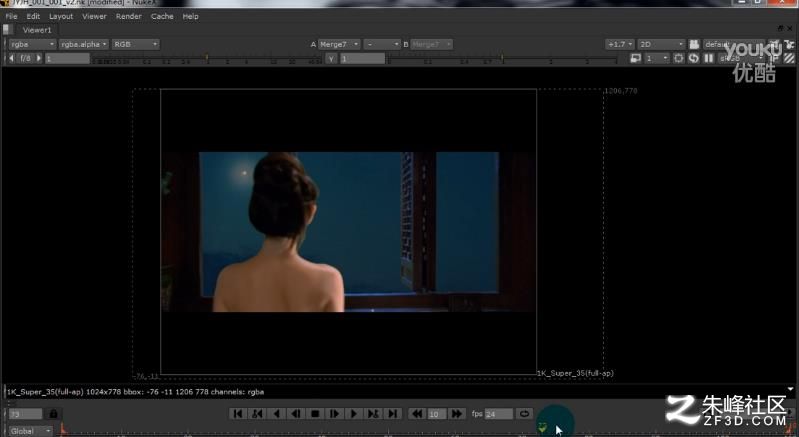Open the Help menu
The height and width of the screenshot is (437, 799).
pyautogui.click(x=191, y=16)
